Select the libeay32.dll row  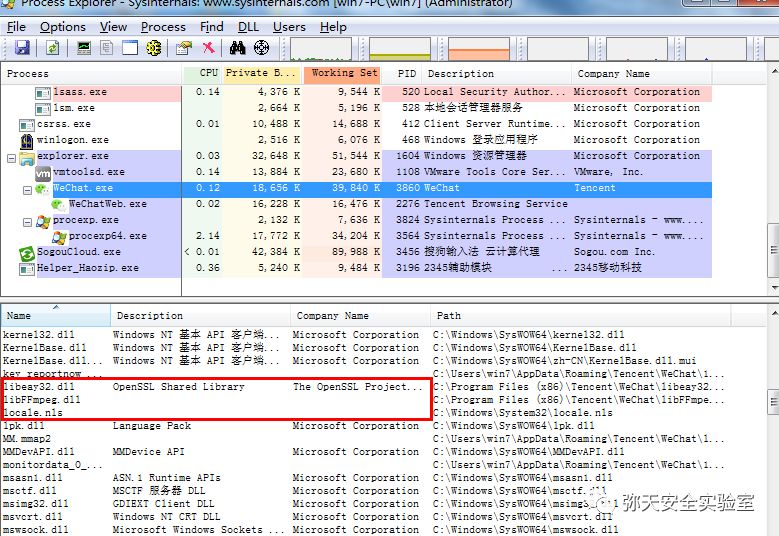point(364,386)
